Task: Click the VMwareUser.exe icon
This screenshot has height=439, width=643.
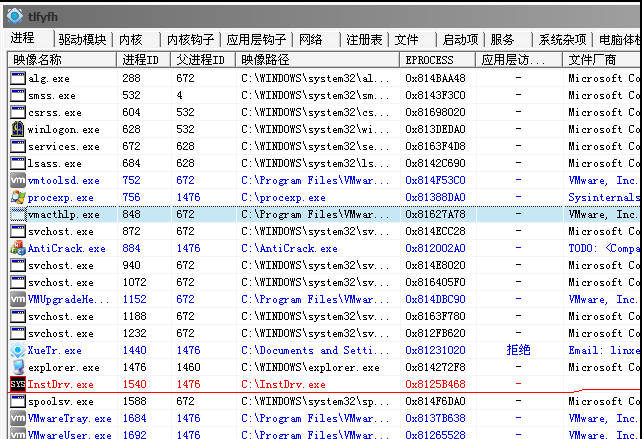Action: tap(18, 434)
